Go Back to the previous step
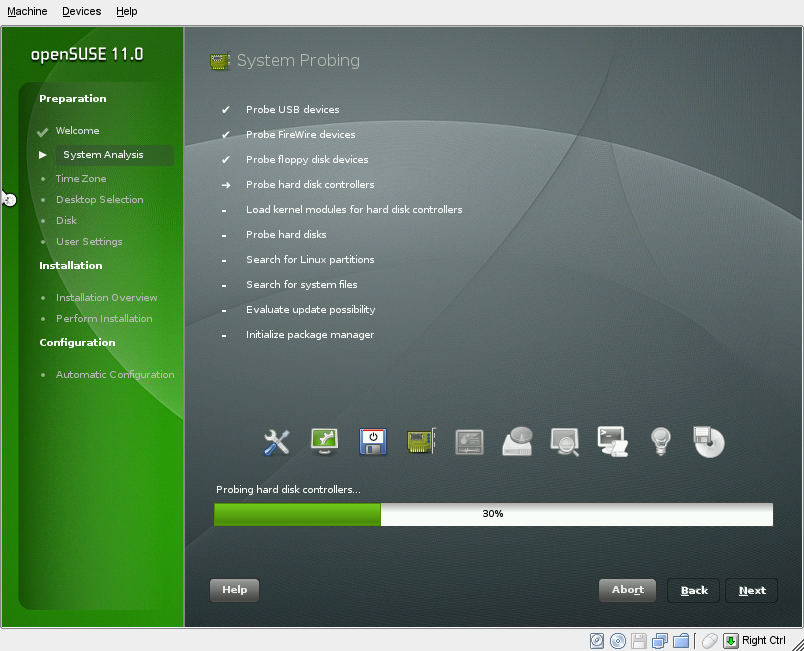 click(694, 591)
